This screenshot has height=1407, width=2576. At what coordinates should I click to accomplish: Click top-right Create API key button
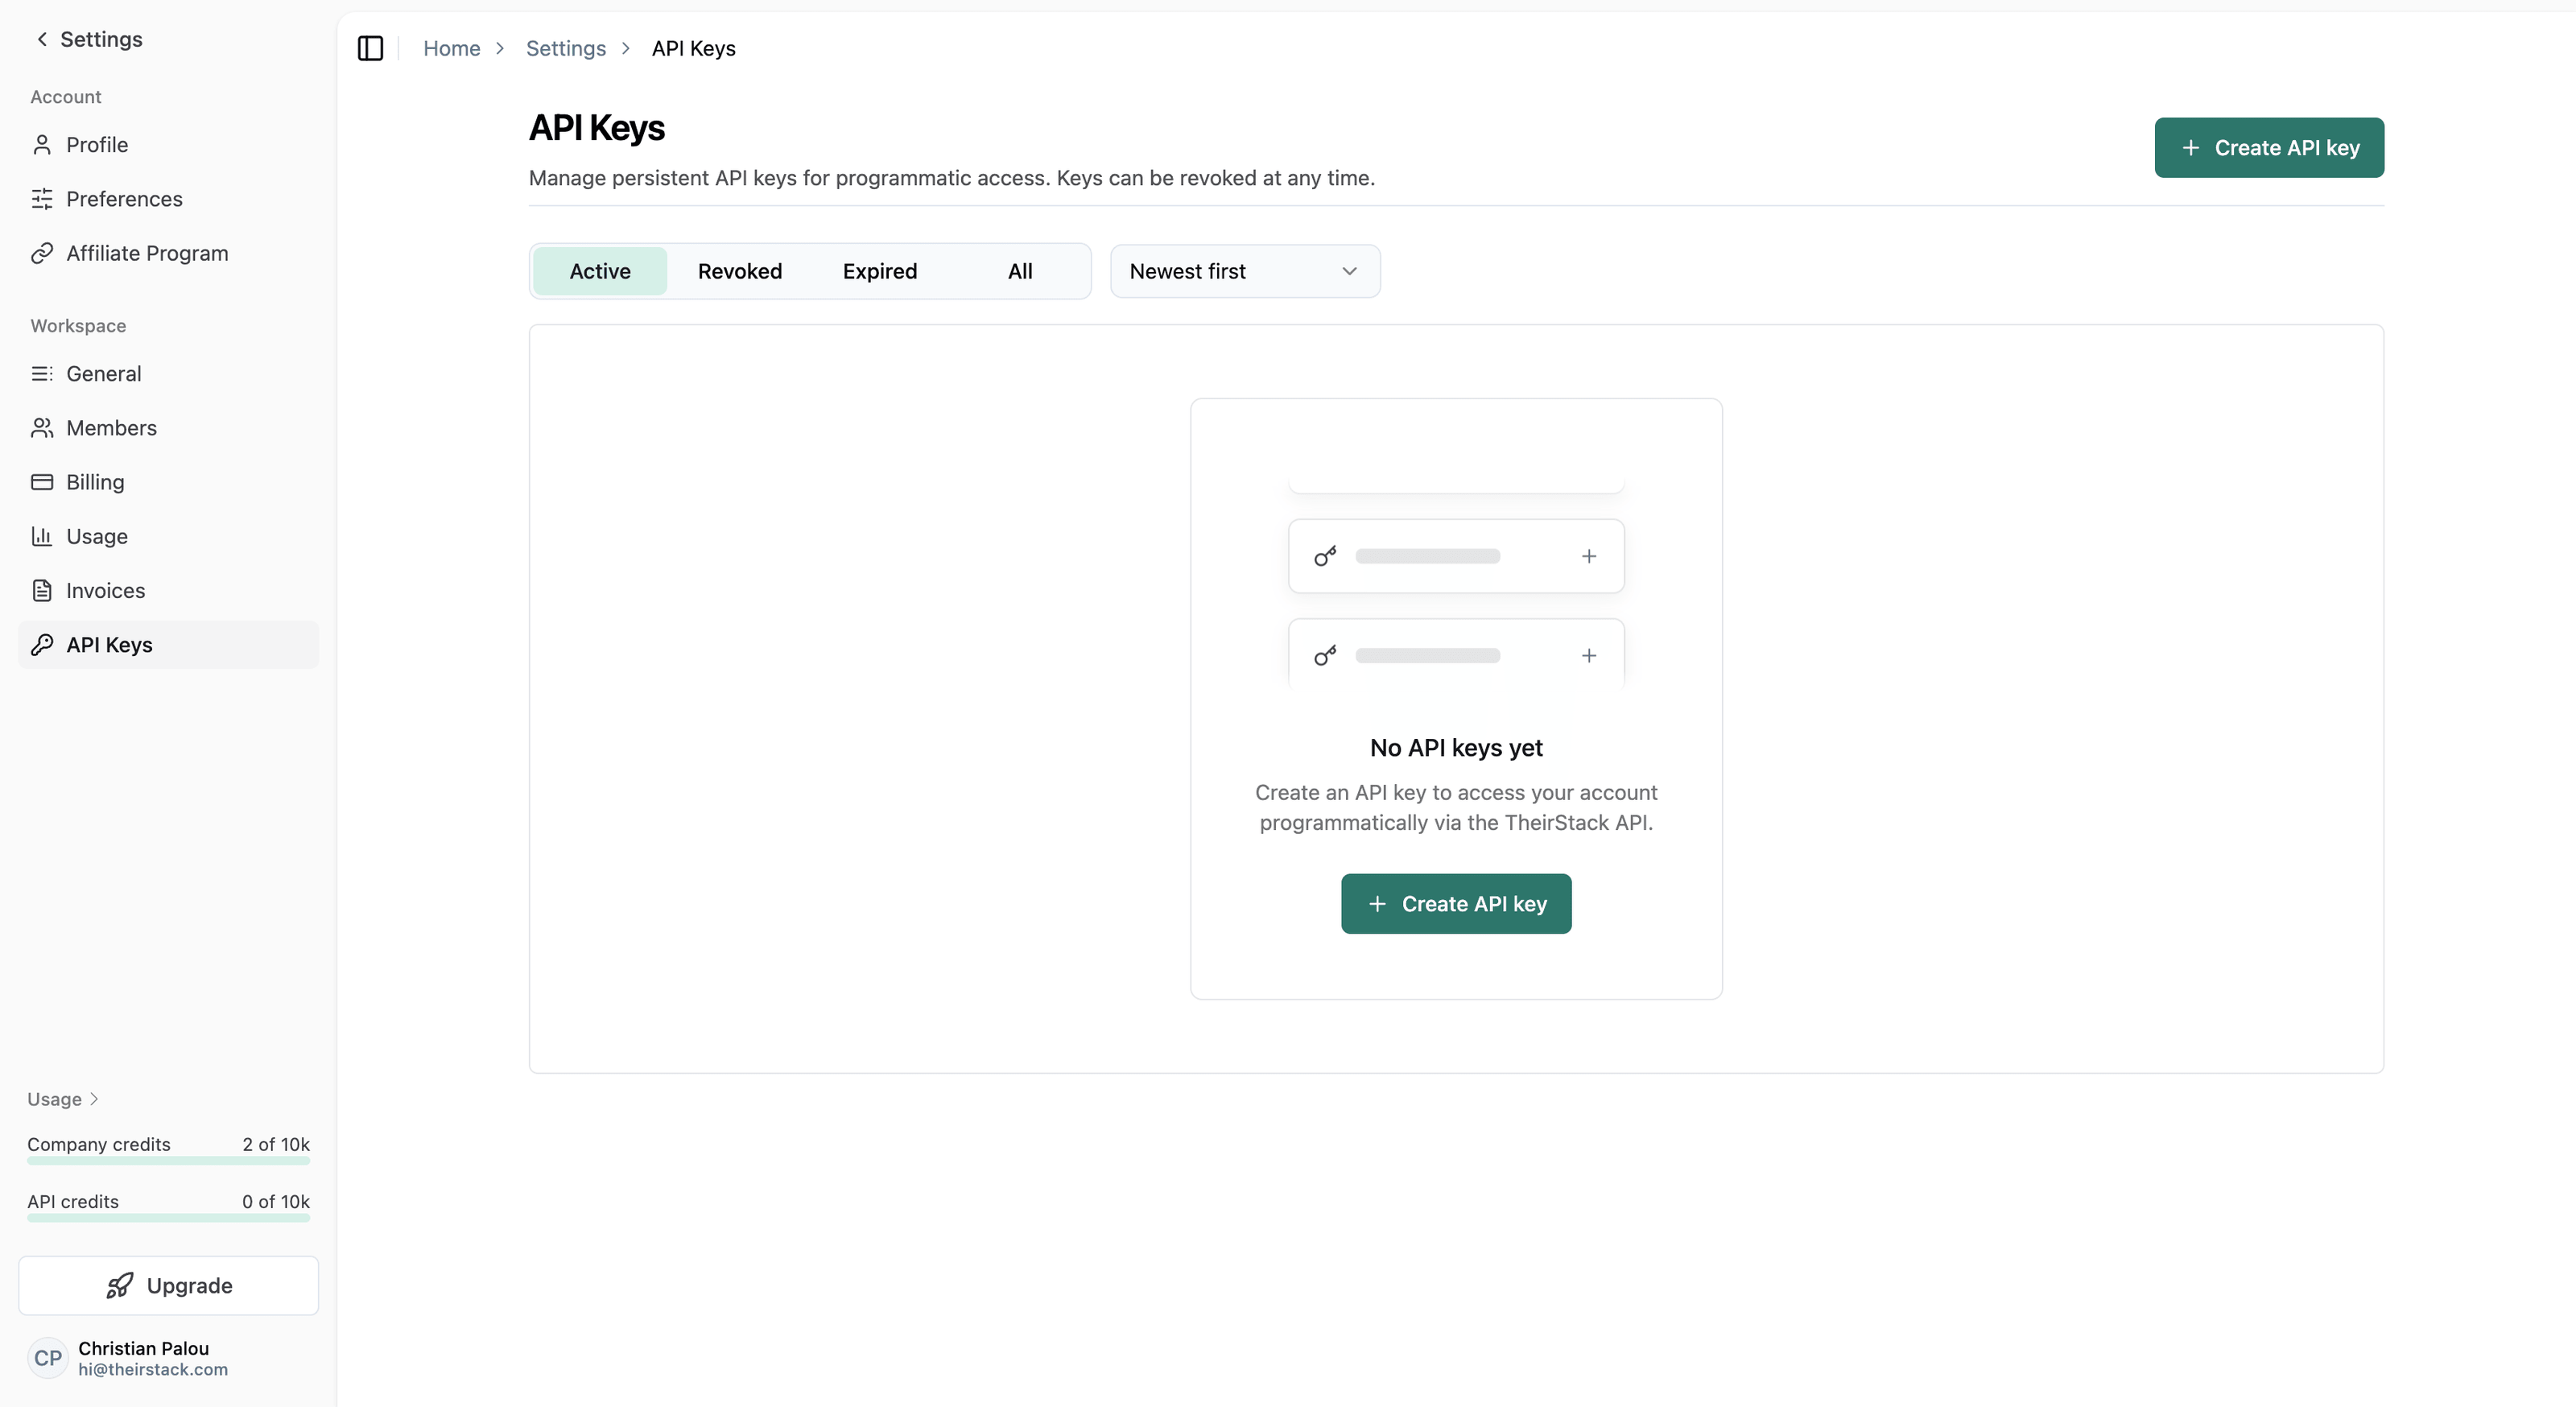[x=2268, y=148]
